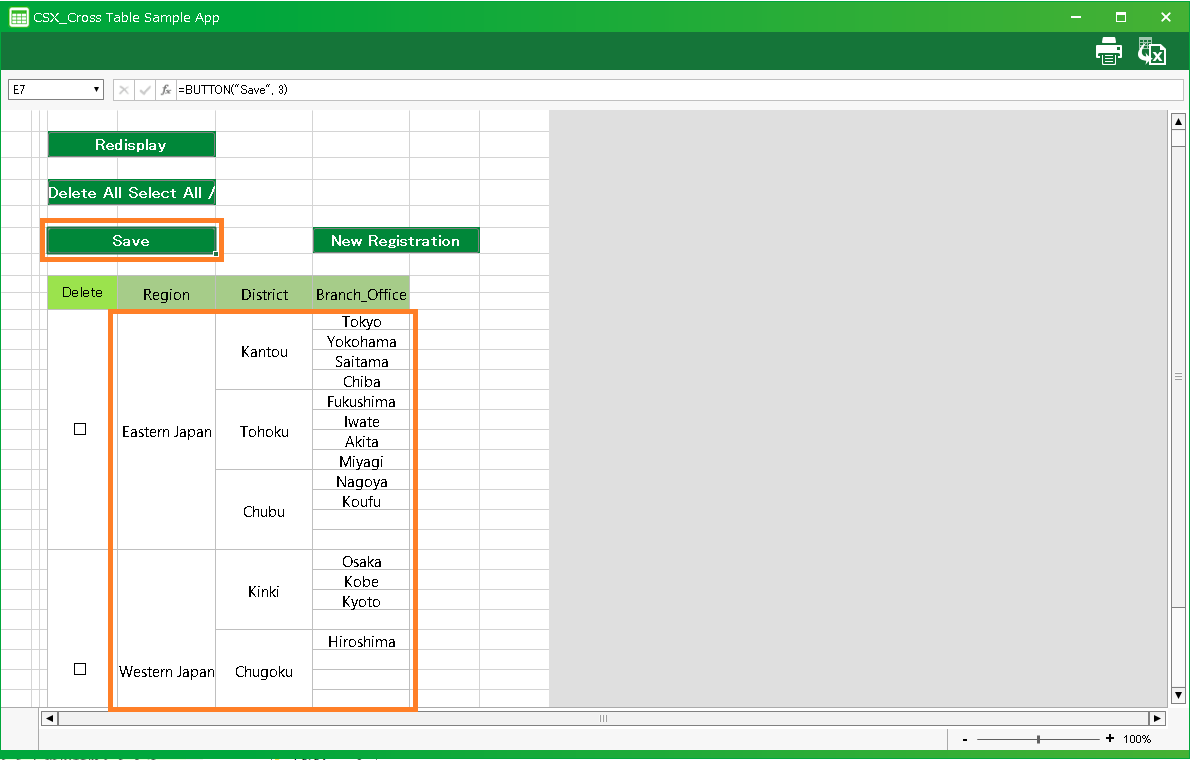Click the horizontal scrollbar right arrow
The width and height of the screenshot is (1190, 760).
coord(1157,718)
